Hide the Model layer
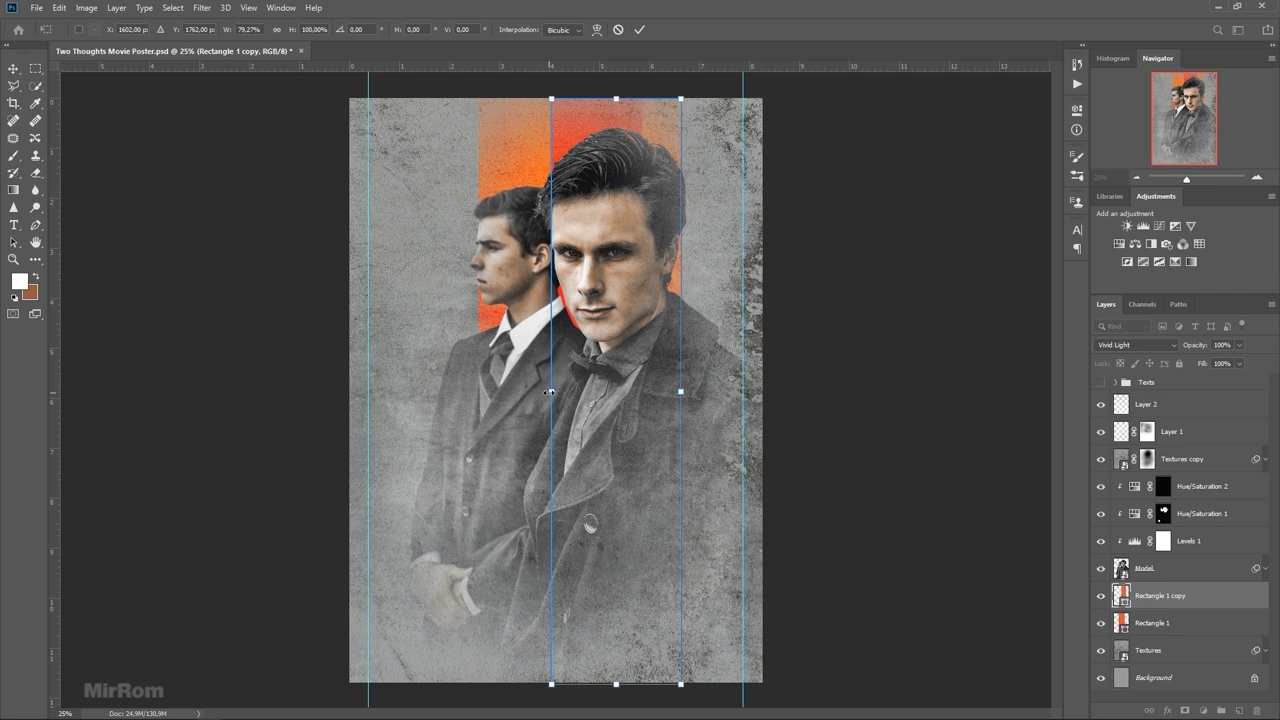 point(1101,569)
